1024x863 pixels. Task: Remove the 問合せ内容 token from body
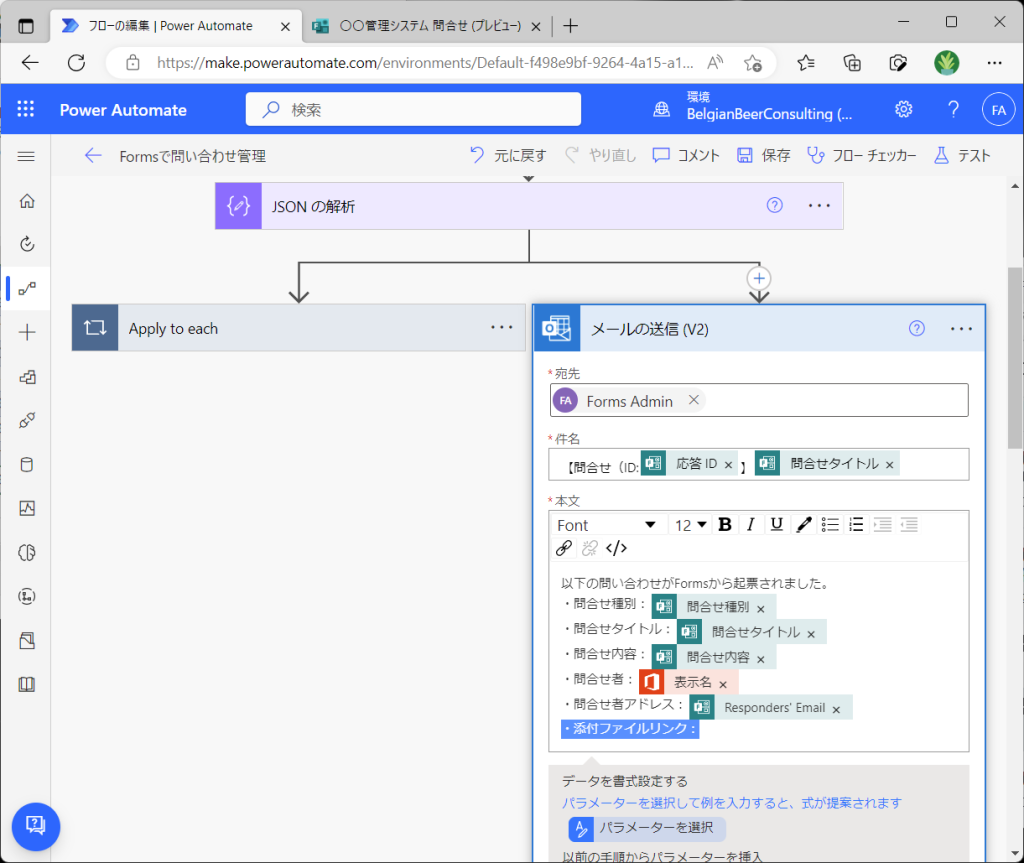pos(761,659)
